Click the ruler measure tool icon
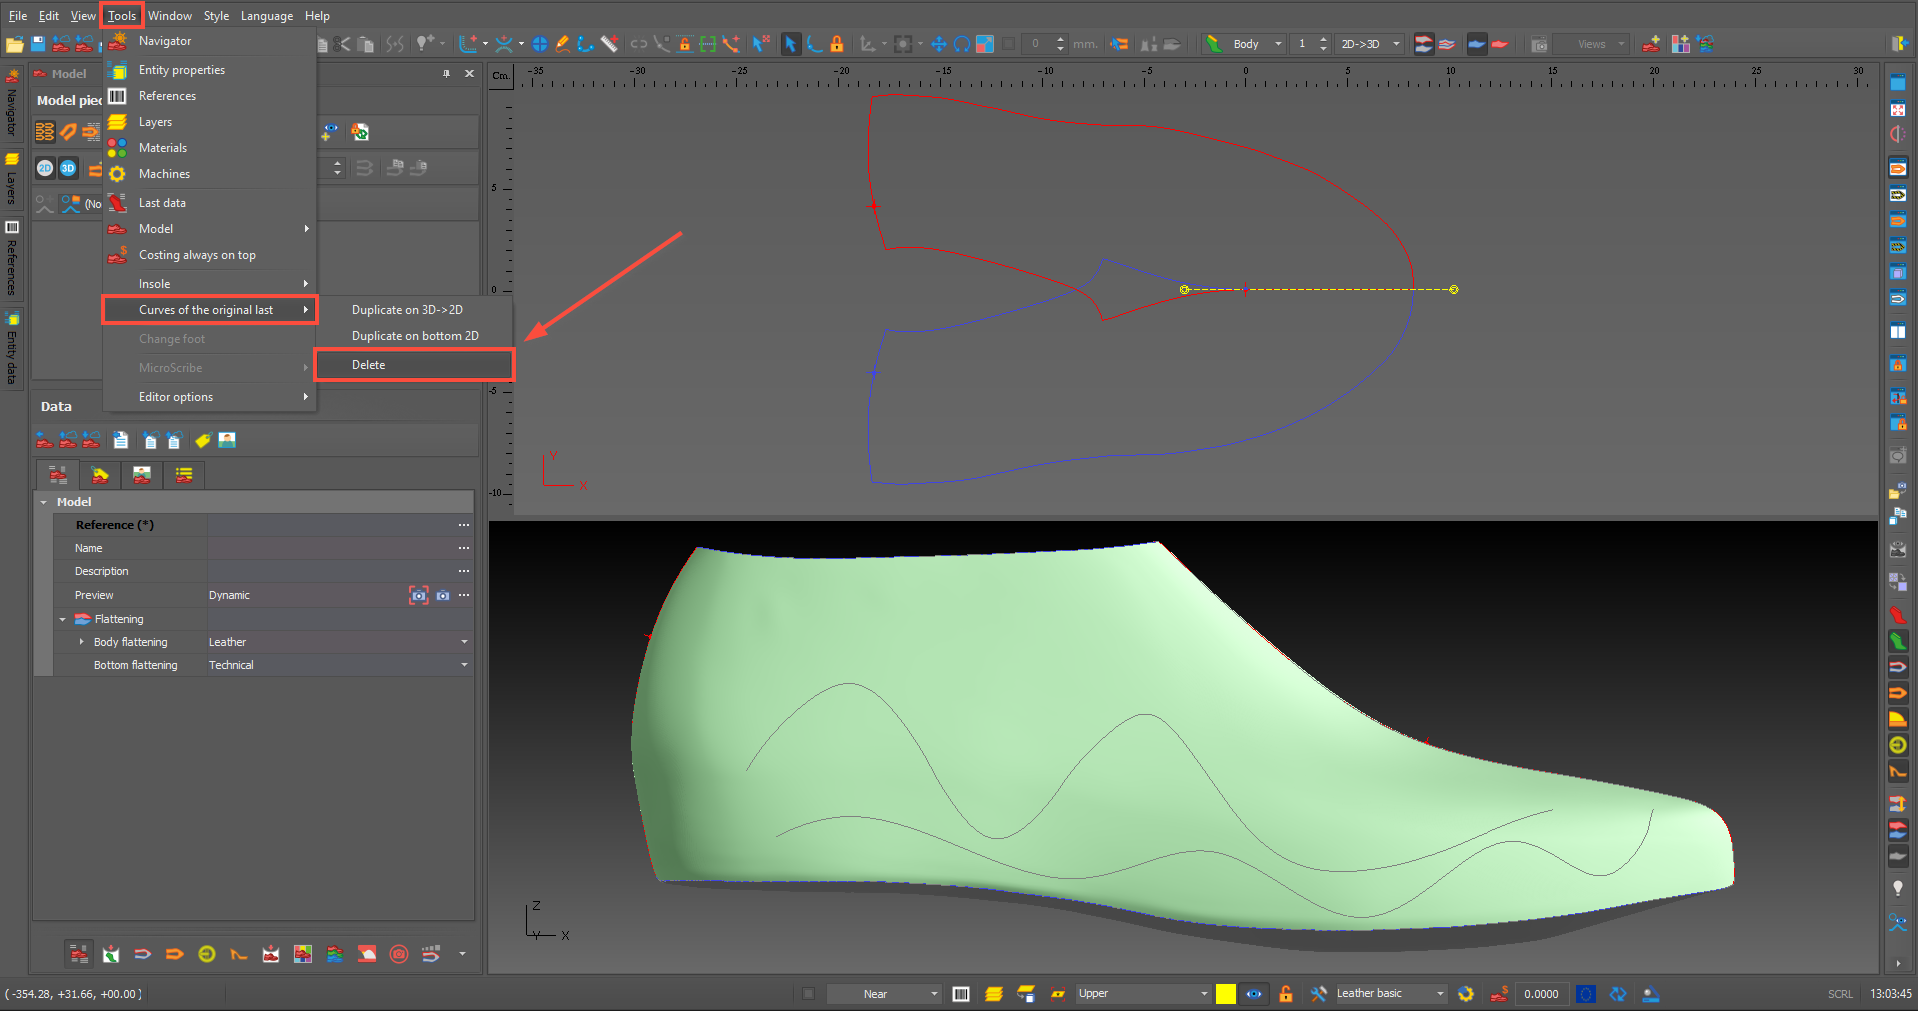The height and width of the screenshot is (1011, 1918). [609, 44]
